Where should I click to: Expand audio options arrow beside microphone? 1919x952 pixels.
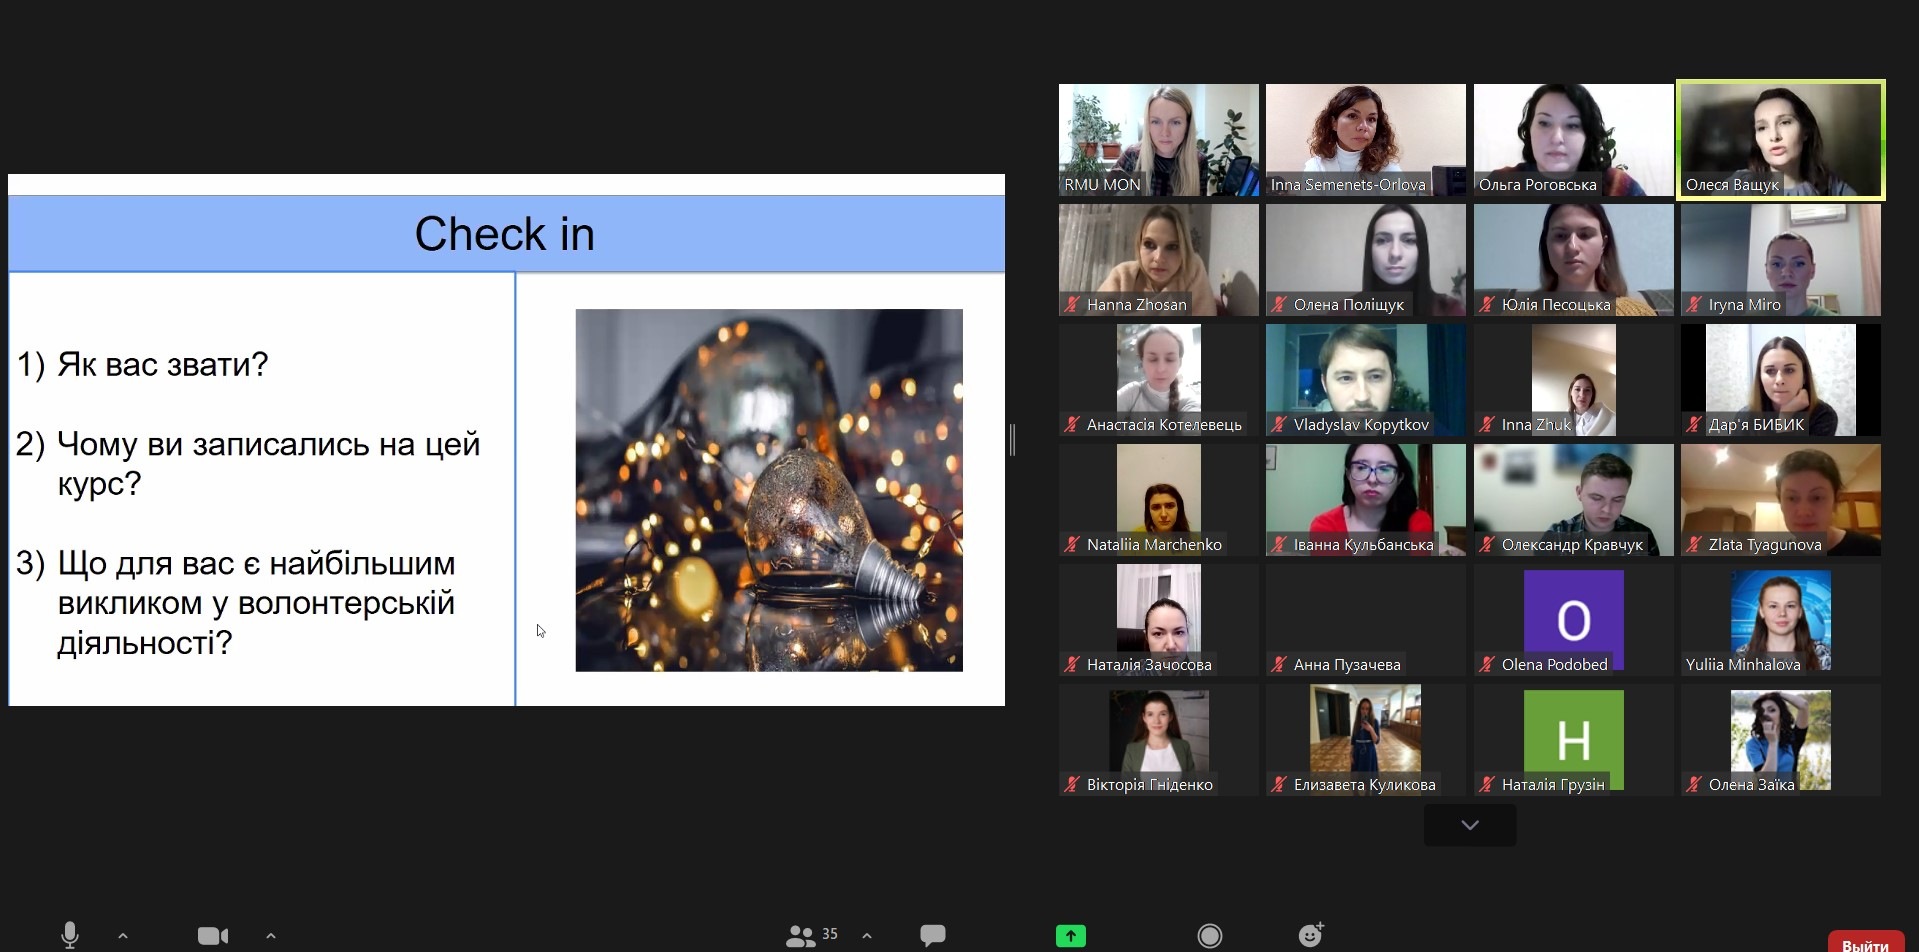123,936
